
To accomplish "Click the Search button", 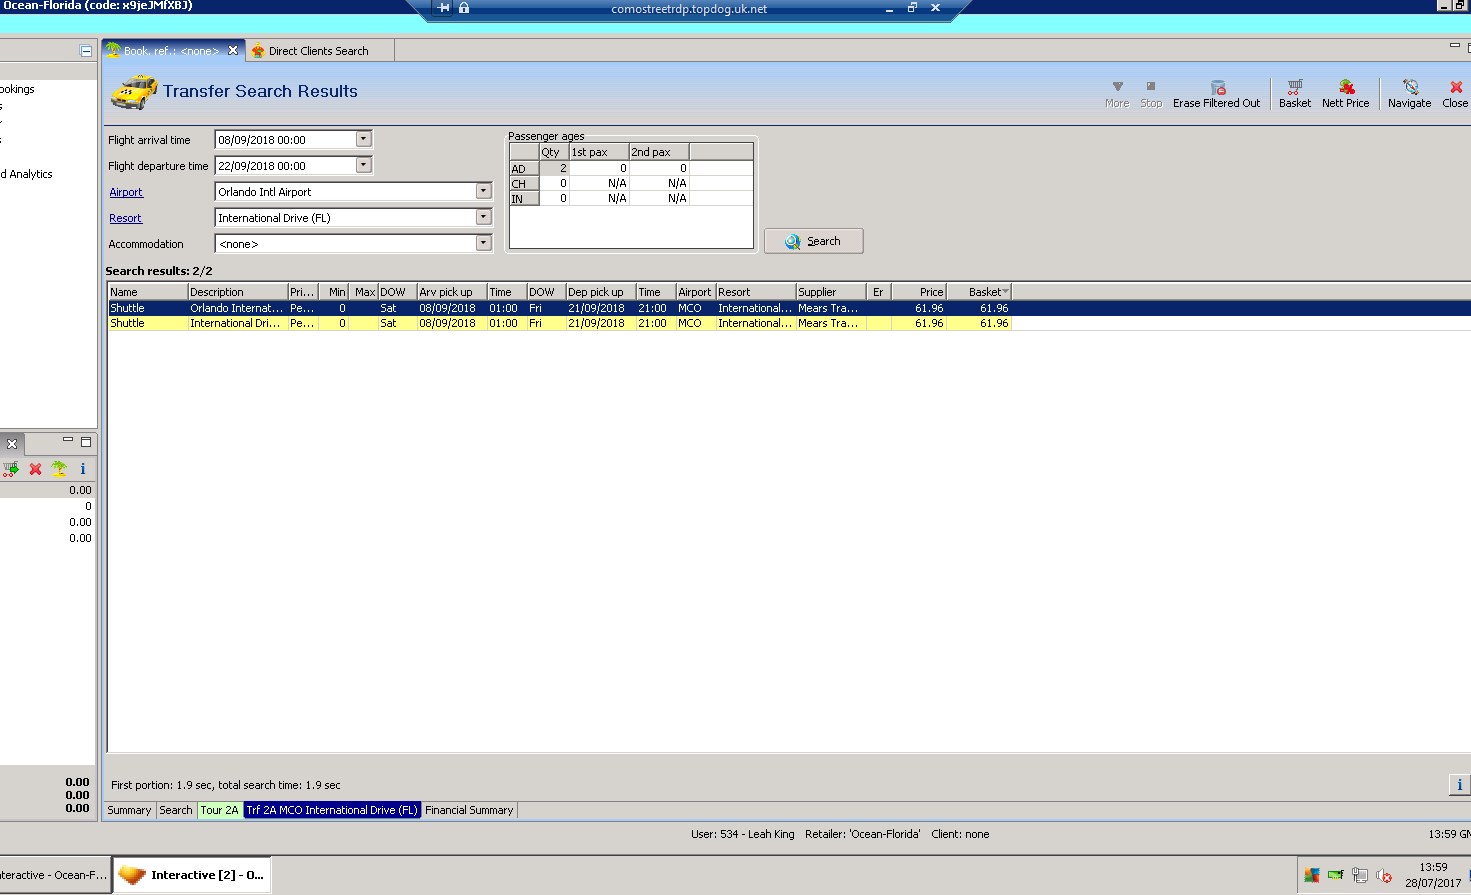I will pyautogui.click(x=813, y=241).
